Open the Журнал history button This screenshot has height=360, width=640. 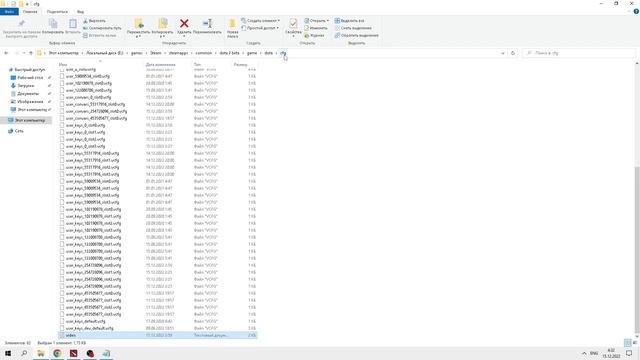click(314, 36)
